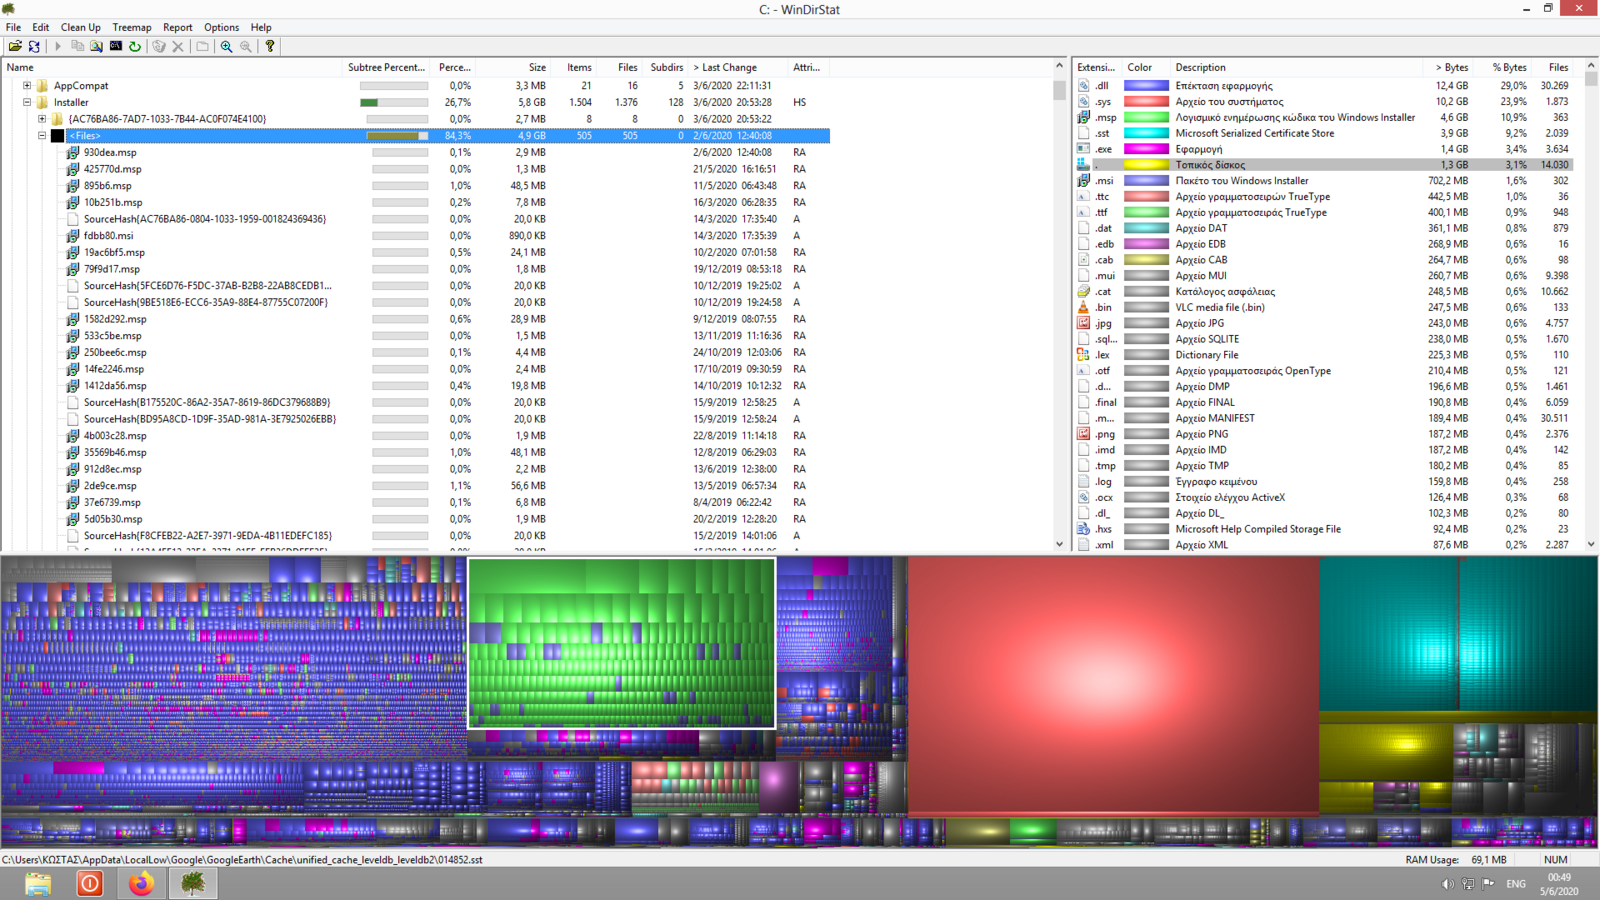1600x900 pixels.
Task: Click the Delete X toolbar icon
Action: (x=178, y=46)
